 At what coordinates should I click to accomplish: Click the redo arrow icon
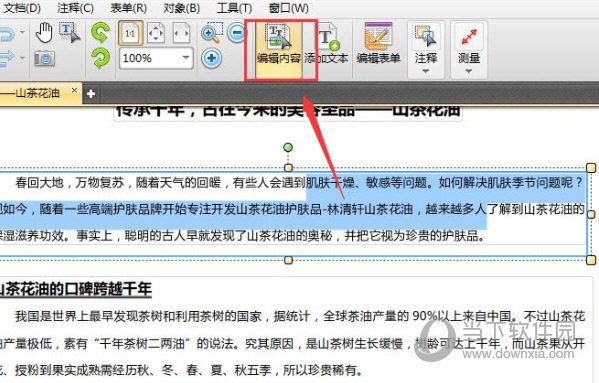click(x=7, y=58)
